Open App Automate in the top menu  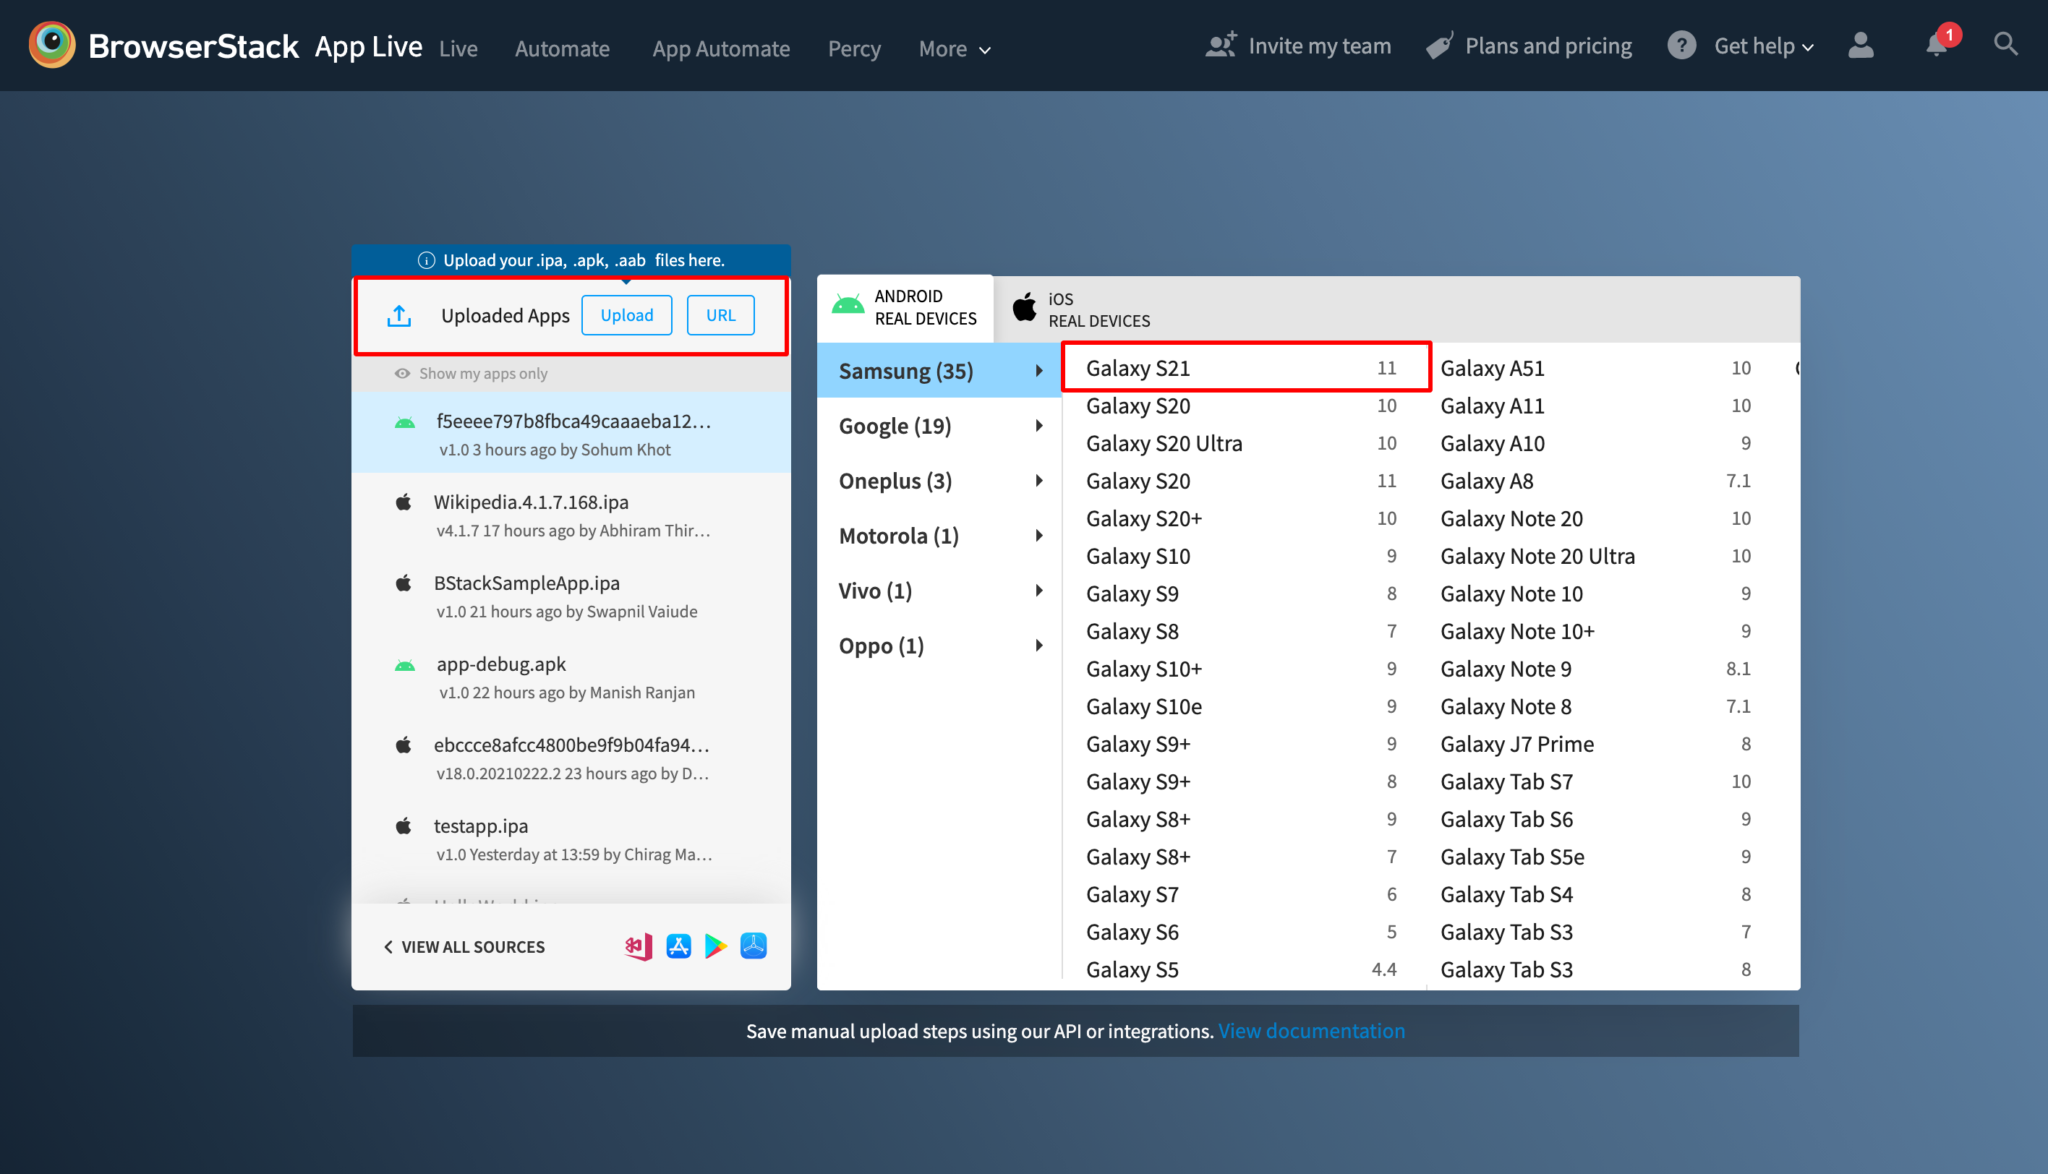click(x=720, y=49)
